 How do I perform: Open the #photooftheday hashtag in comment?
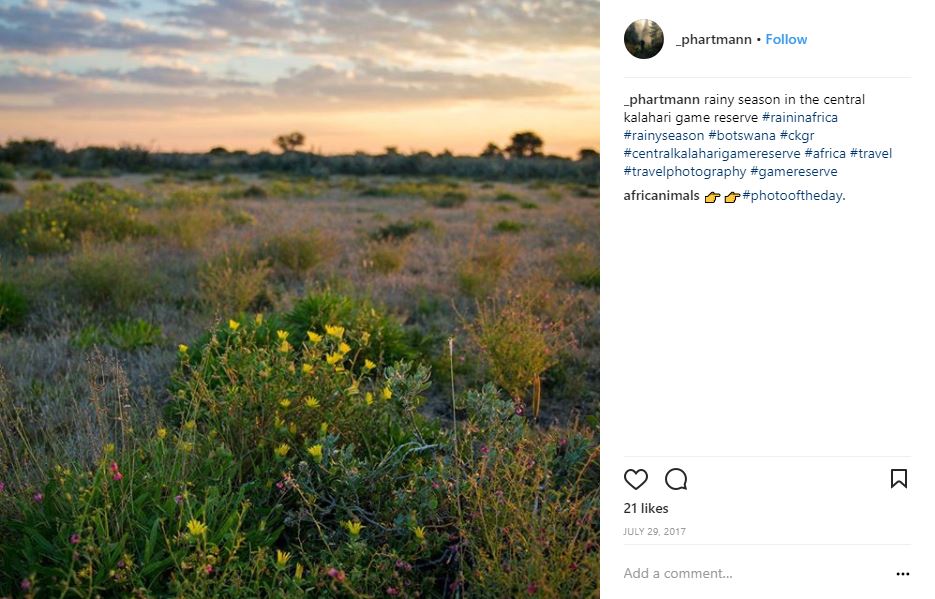point(792,196)
